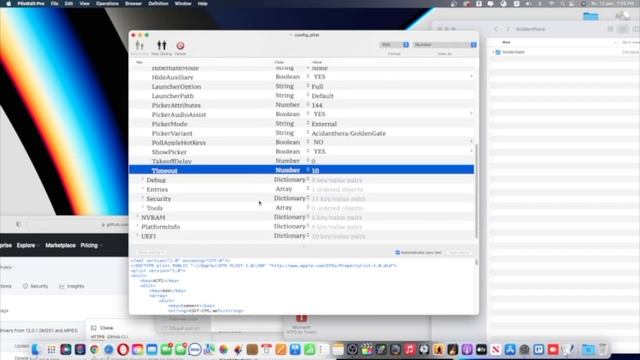Open PickerAudioAssist YES boolean dropdown arrow
This screenshot has width=640, height=360.
coord(471,114)
